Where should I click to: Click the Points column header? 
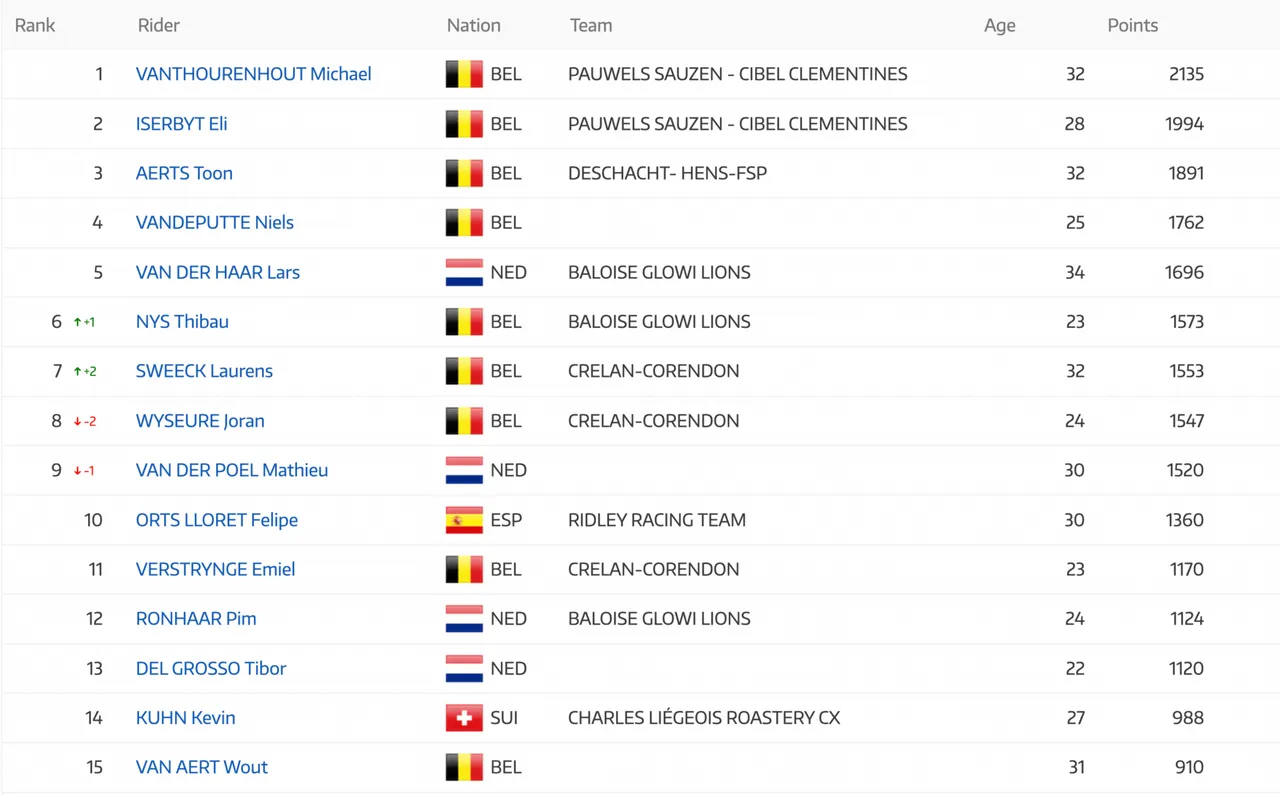1133,26
